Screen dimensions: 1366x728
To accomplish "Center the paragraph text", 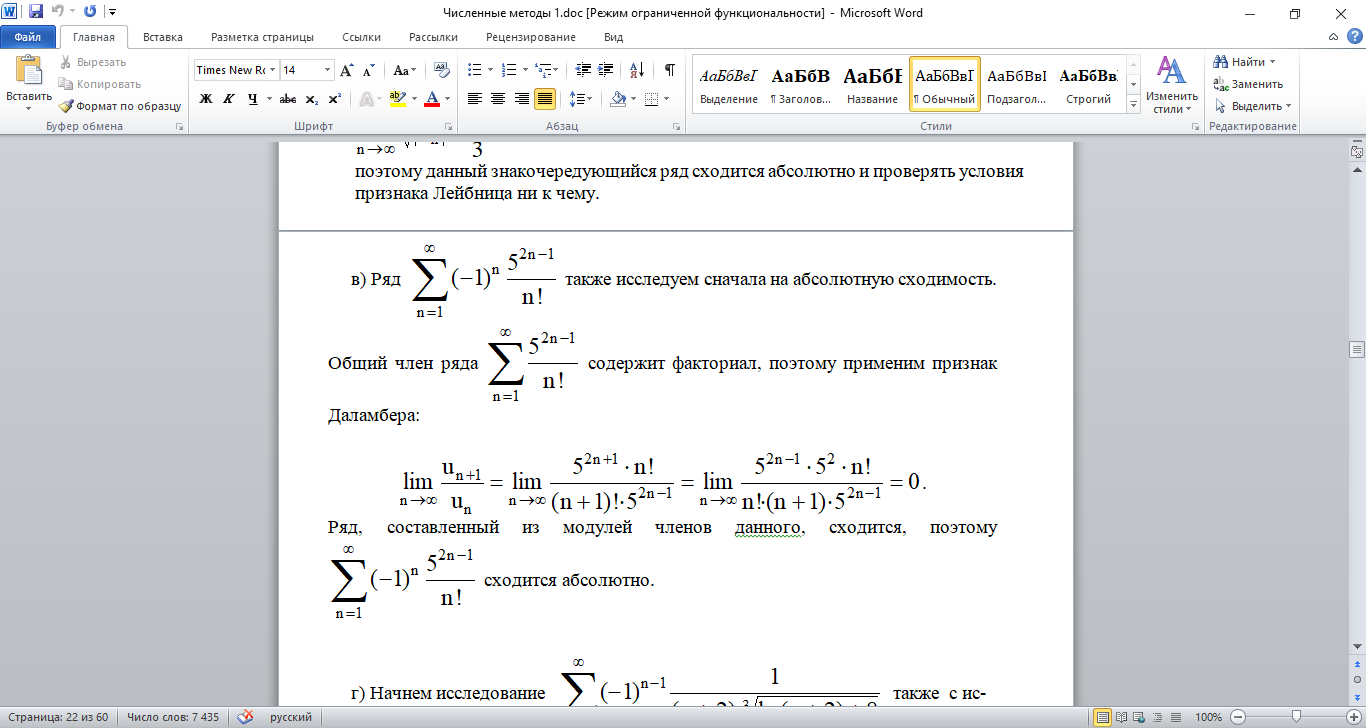I will pyautogui.click(x=498, y=99).
